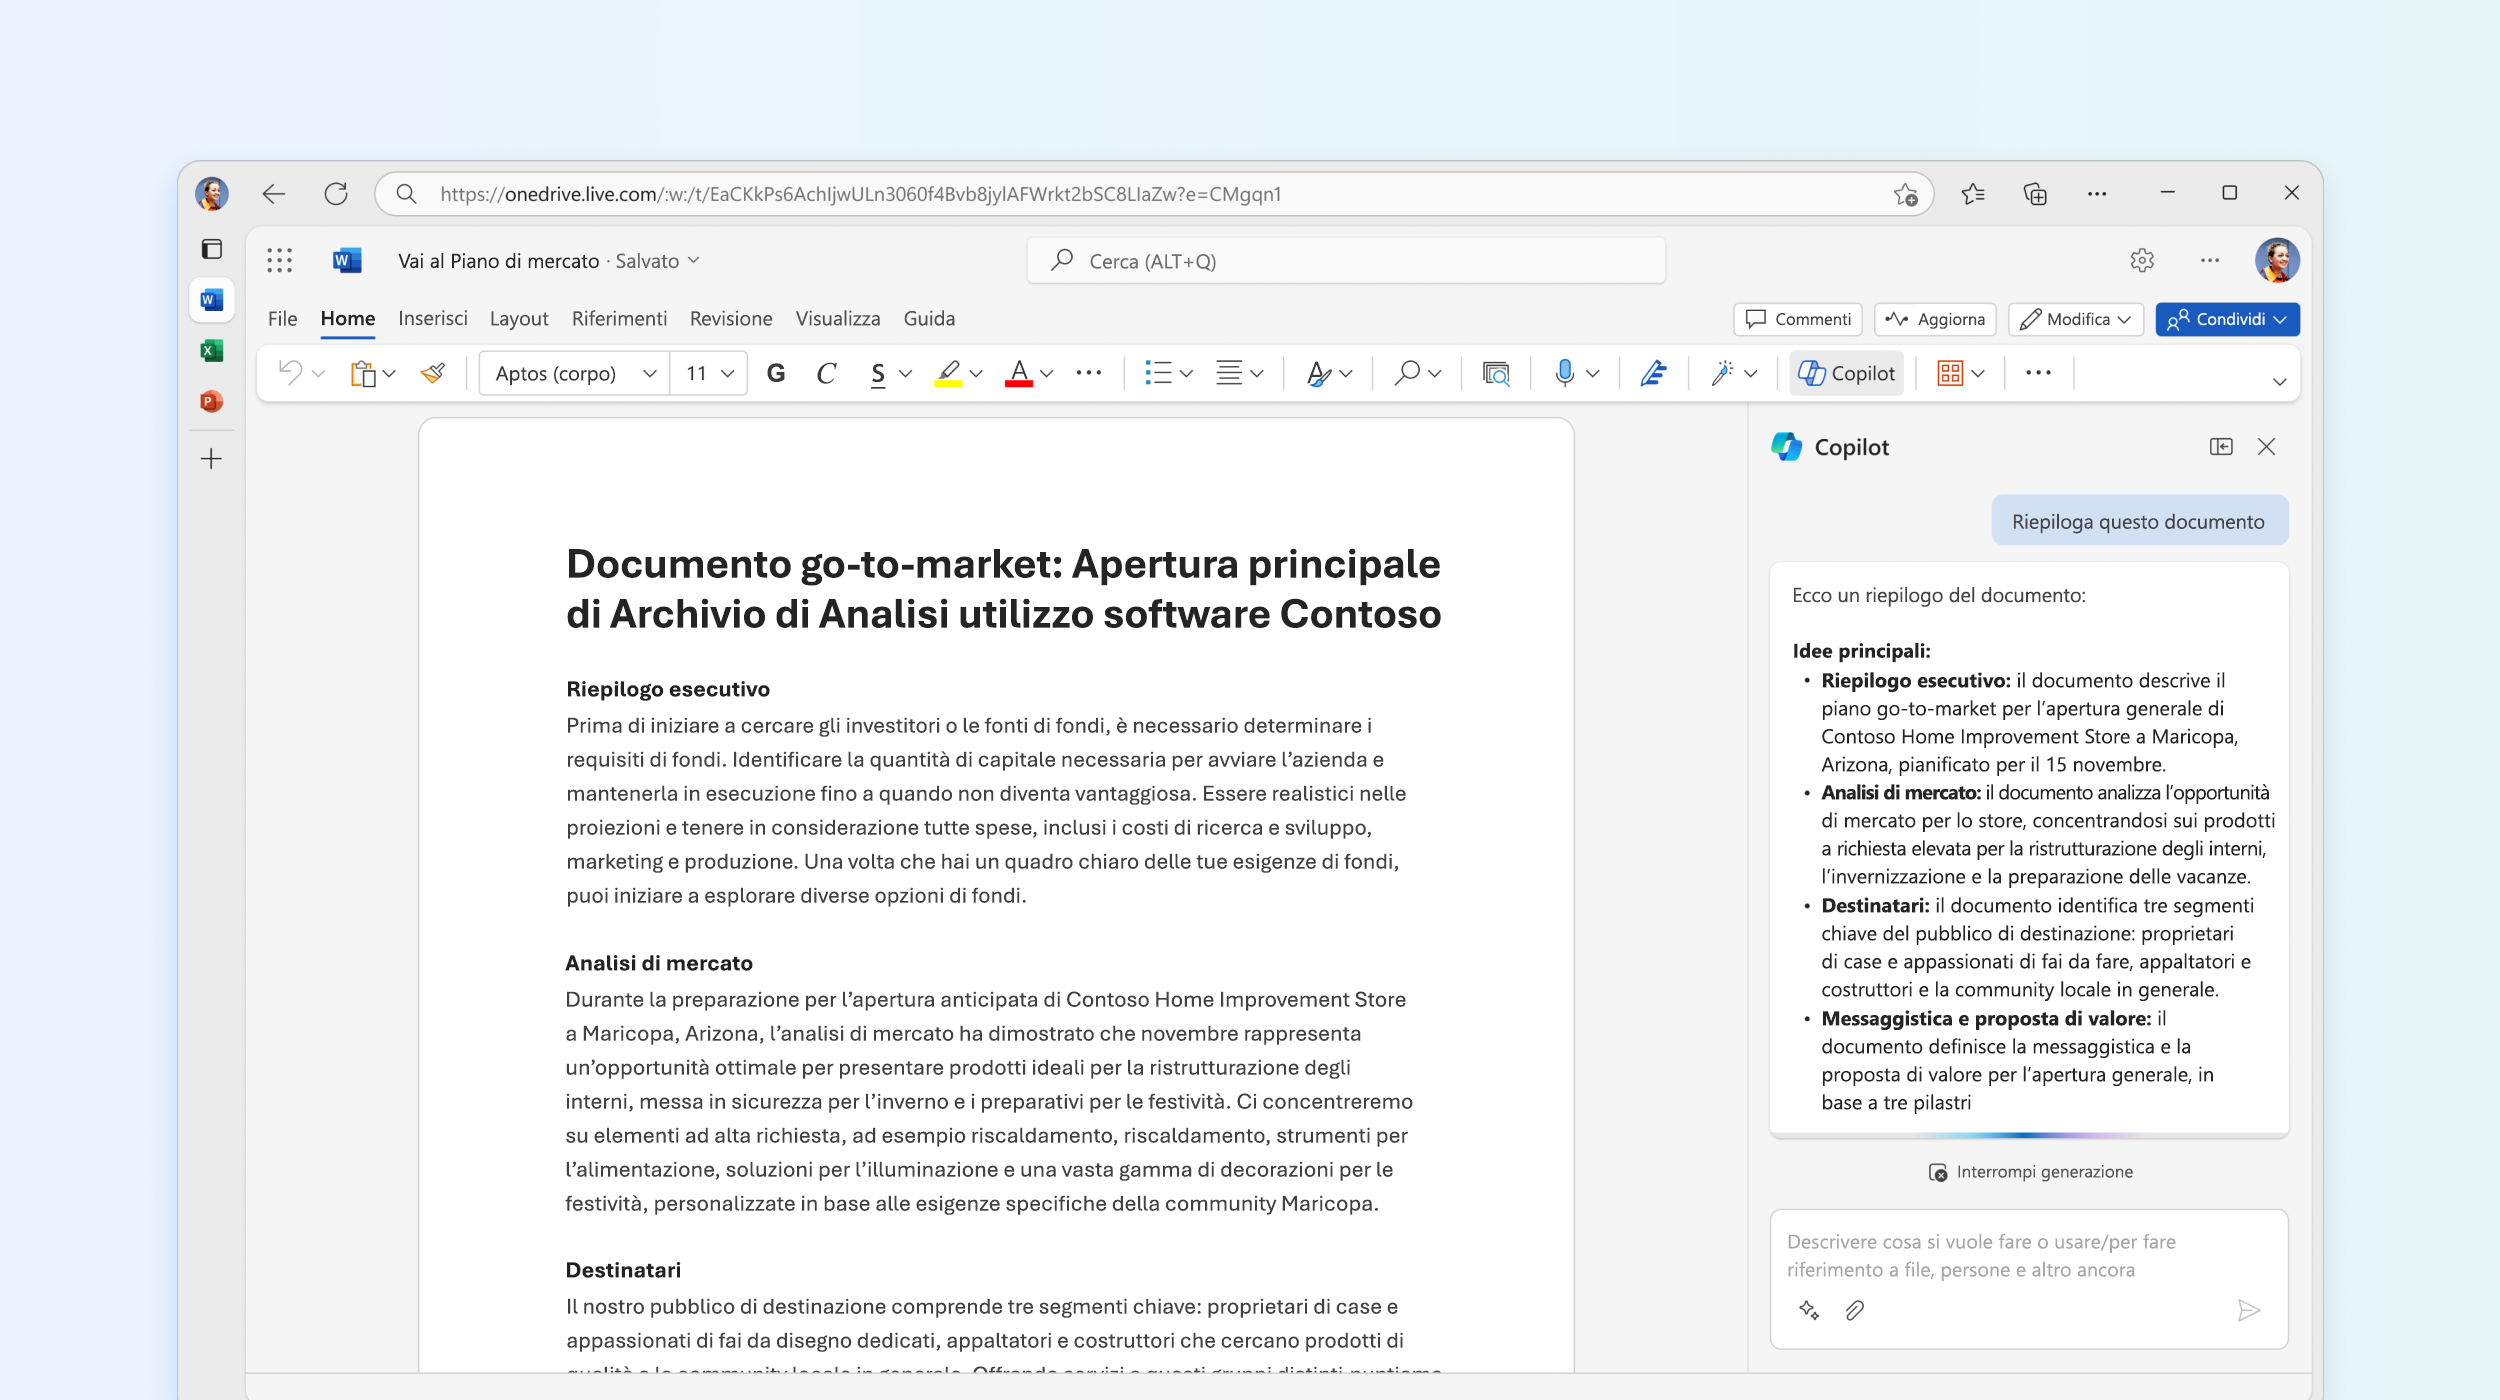
Task: Click Interrompi generazione to stop Copilot
Action: point(2030,1171)
